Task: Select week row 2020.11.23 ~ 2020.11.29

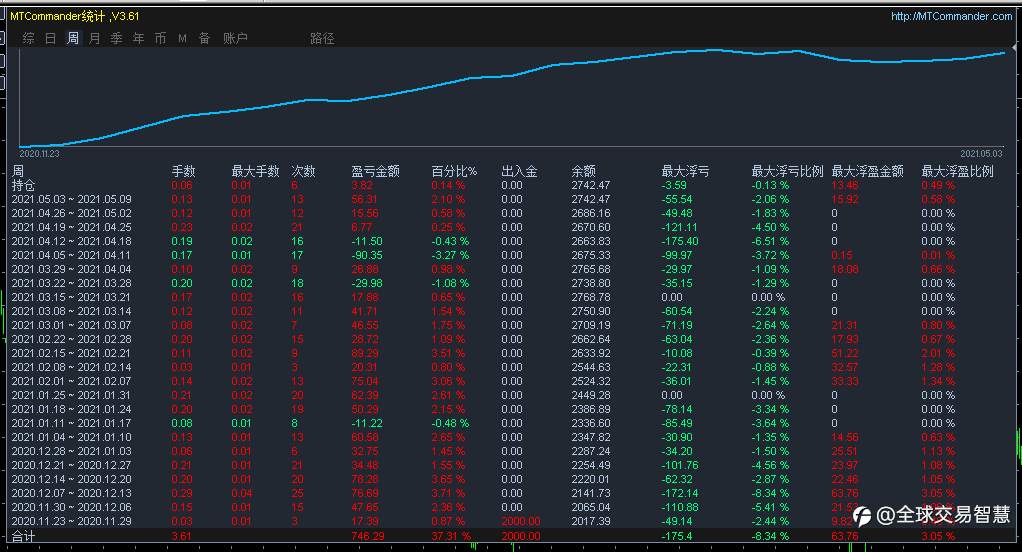Action: (x=72, y=521)
